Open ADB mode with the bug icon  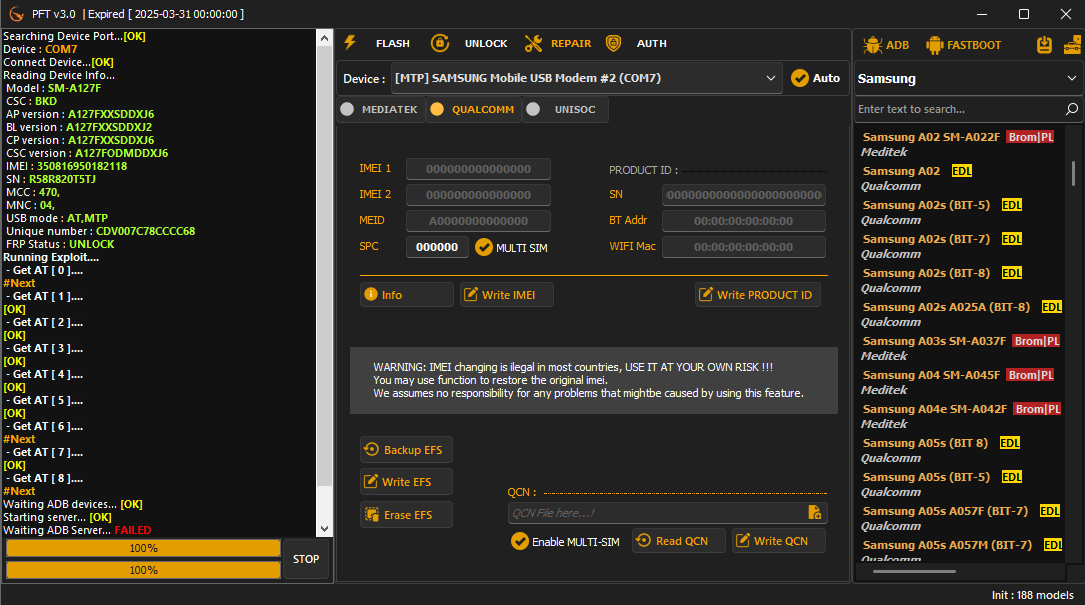click(872, 44)
